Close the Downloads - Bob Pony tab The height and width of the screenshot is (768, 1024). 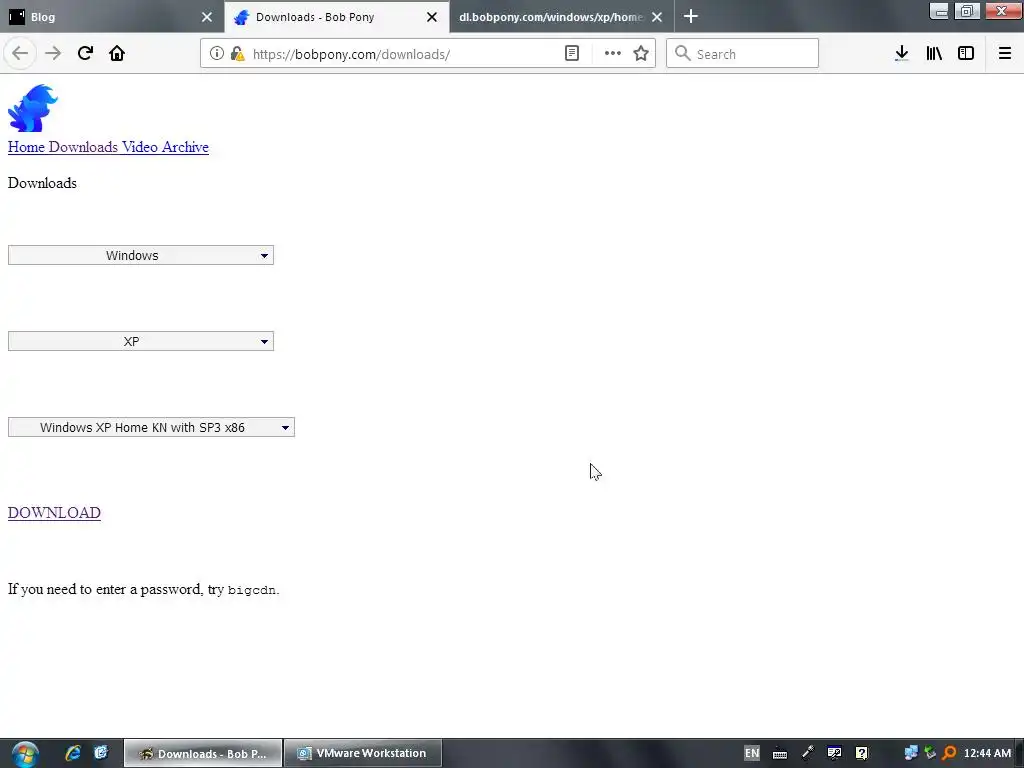[x=432, y=17]
